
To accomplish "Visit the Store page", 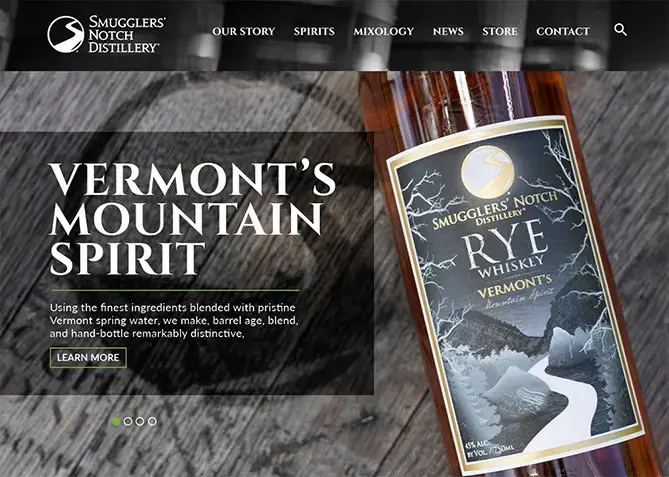I will click(500, 32).
